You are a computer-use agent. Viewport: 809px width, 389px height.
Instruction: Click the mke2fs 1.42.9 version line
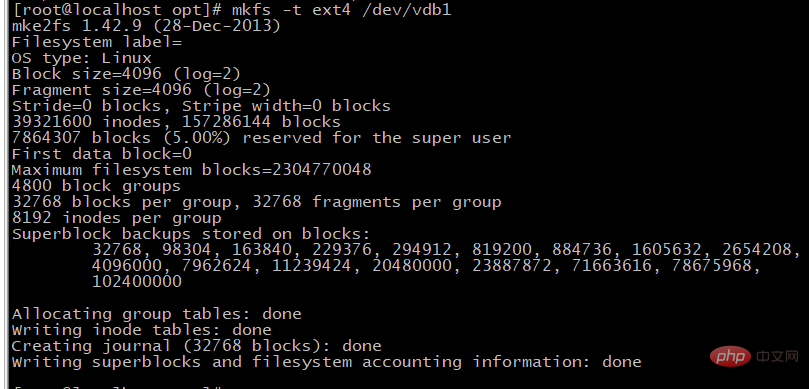(x=146, y=25)
